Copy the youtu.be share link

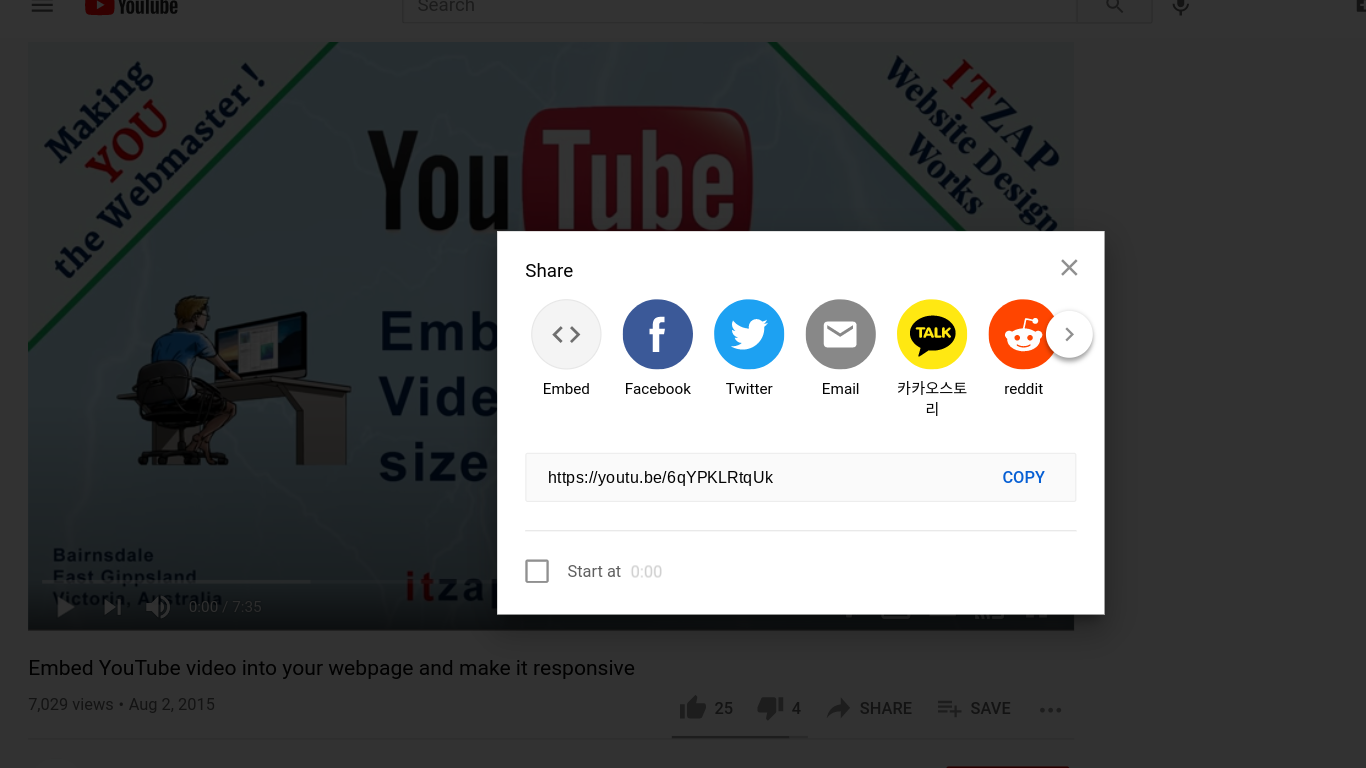[x=1023, y=477]
